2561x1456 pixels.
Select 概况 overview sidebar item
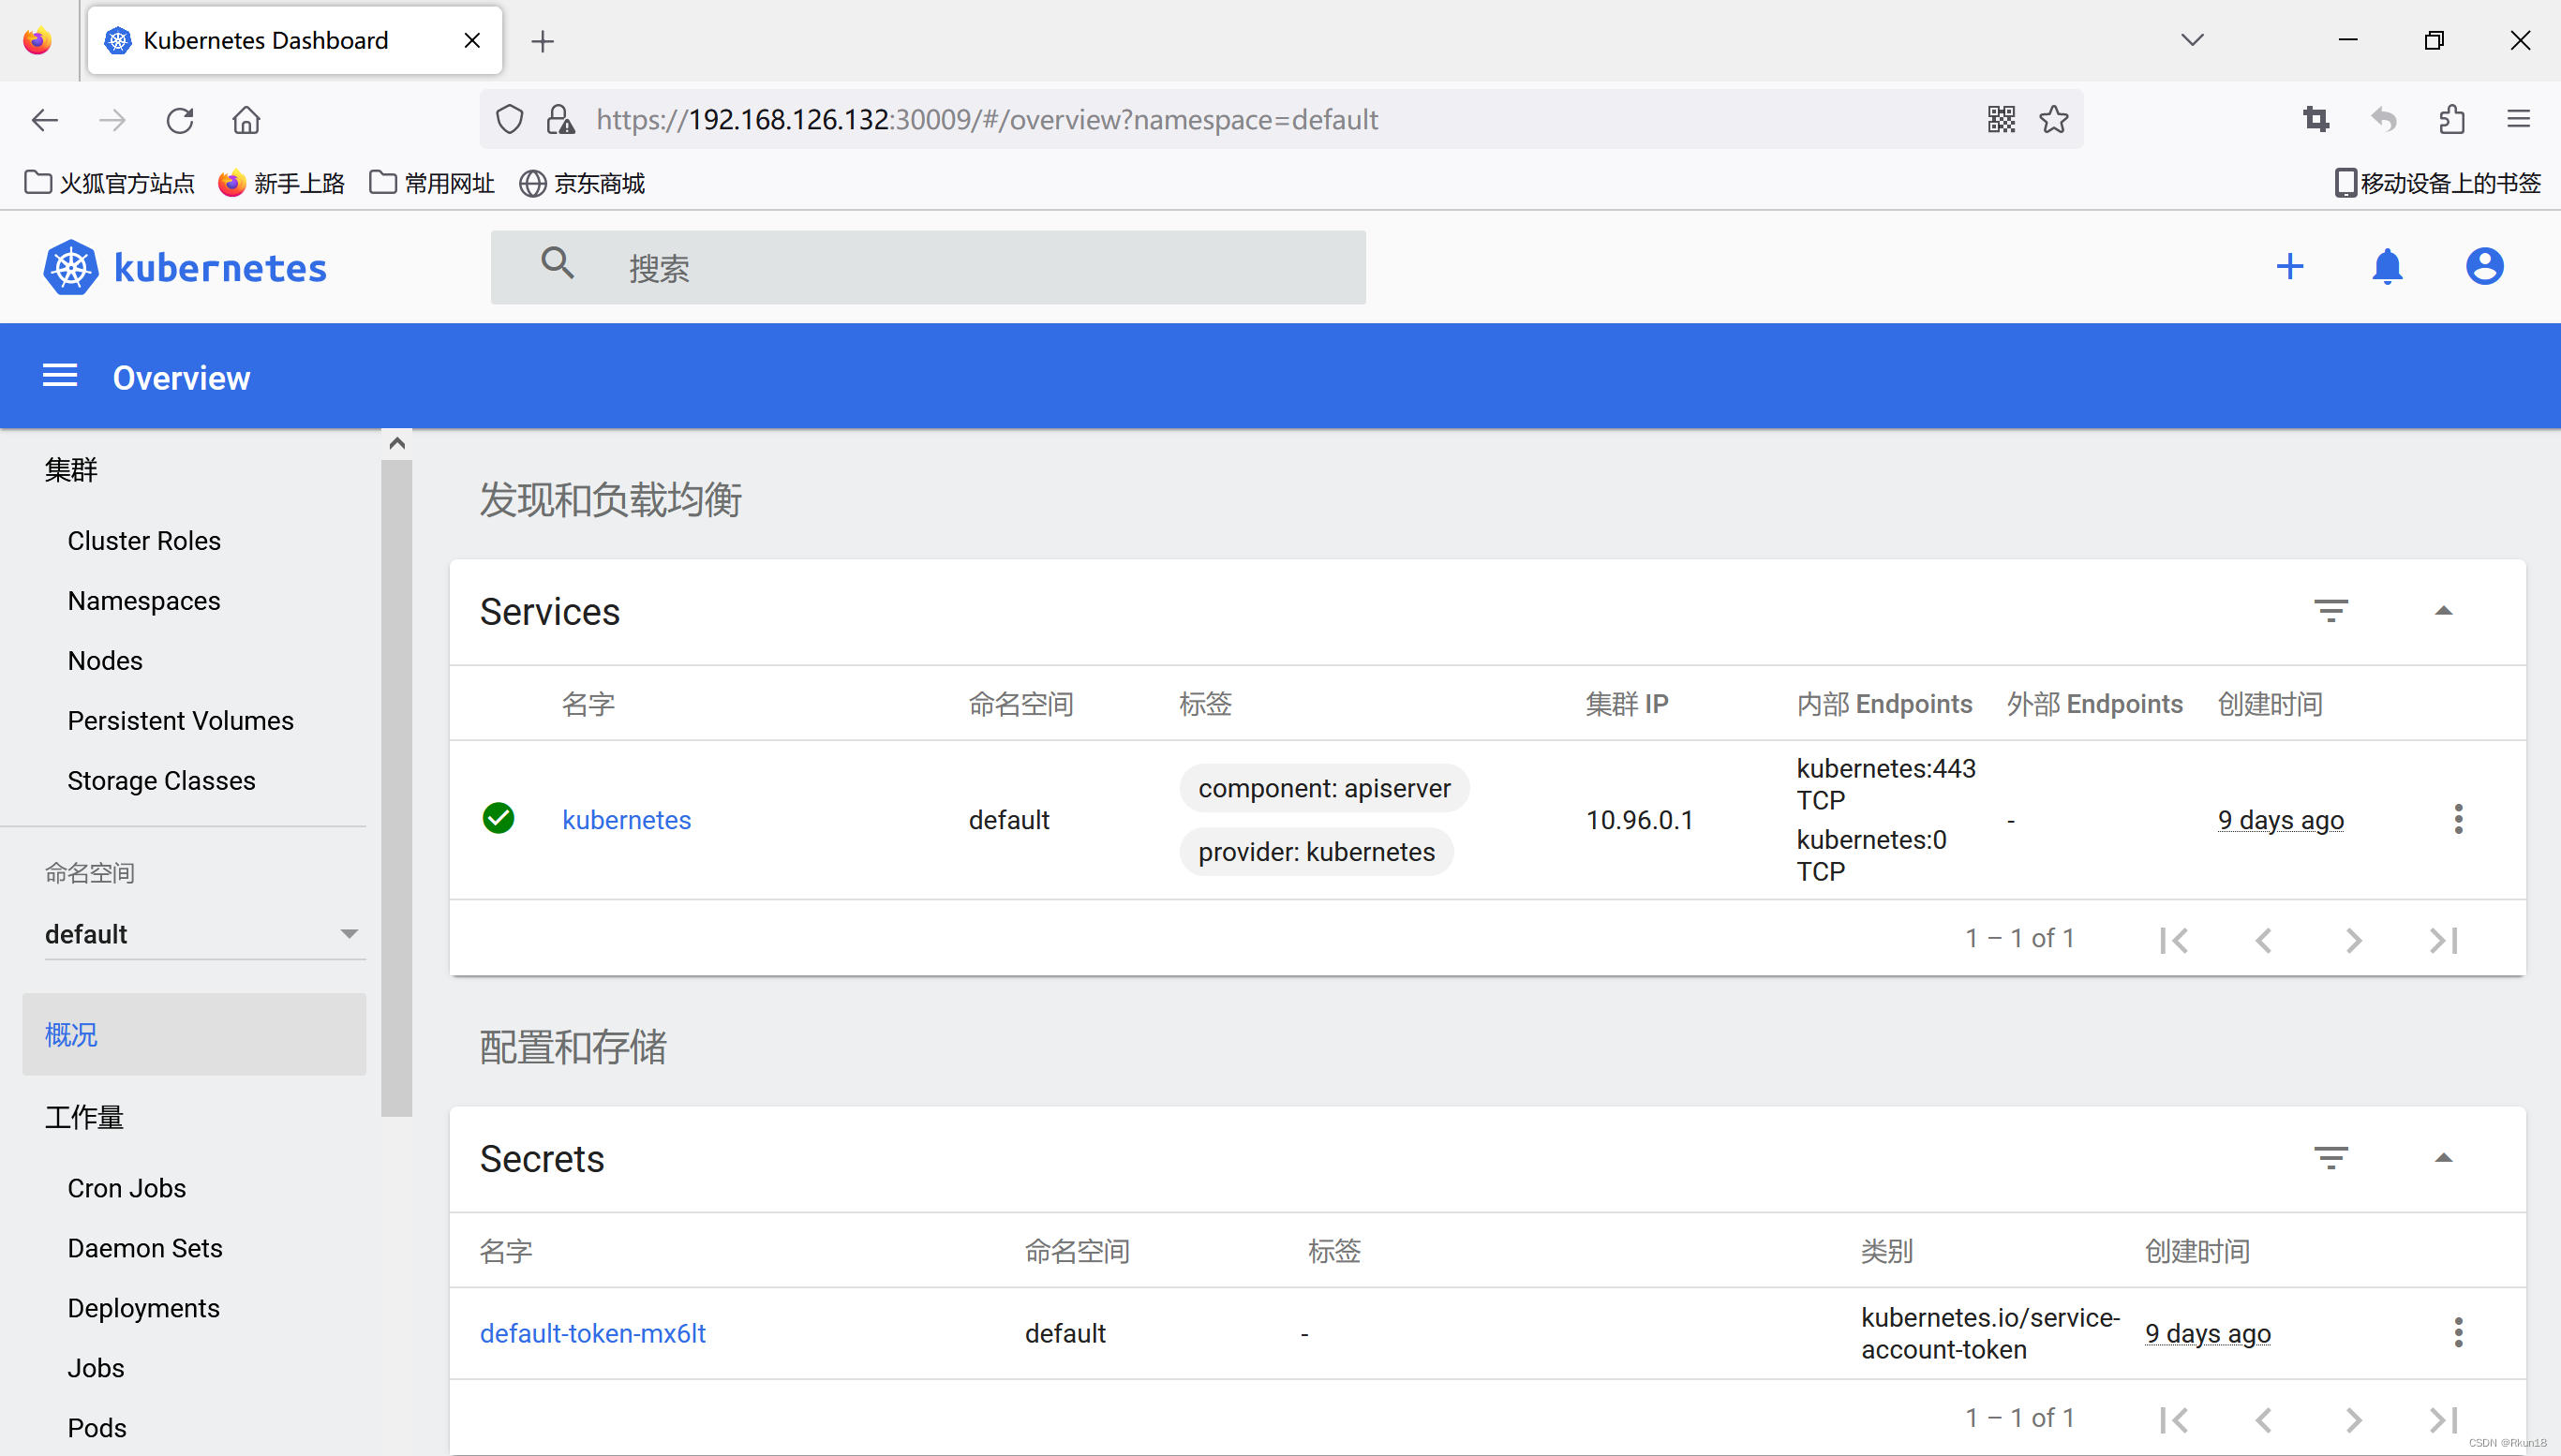pyautogui.click(x=194, y=1034)
